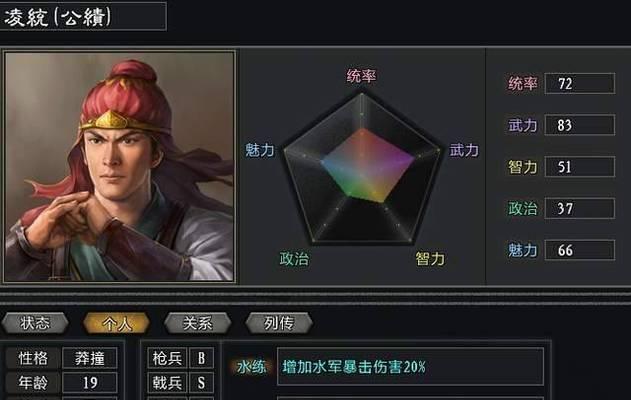Click the rainbow pentagon stat chart
Screen dimensions: 631x400
362,169
